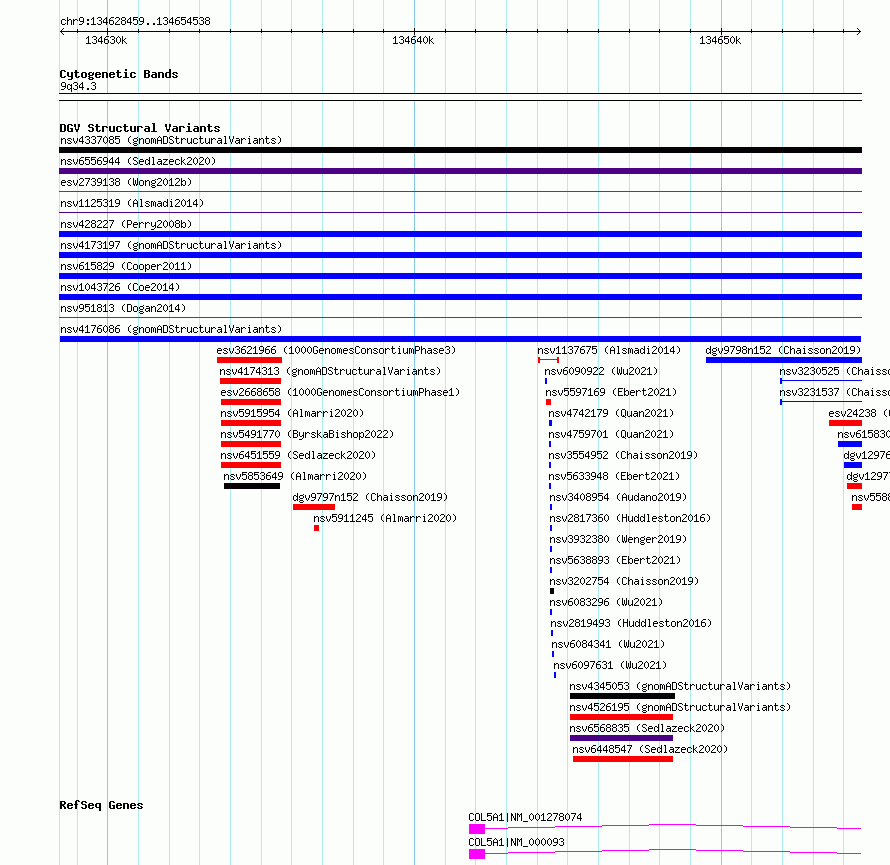Screen dimensions: 890x865
Task: Click the magenta exon box of NM_001278074
Action: click(477, 829)
